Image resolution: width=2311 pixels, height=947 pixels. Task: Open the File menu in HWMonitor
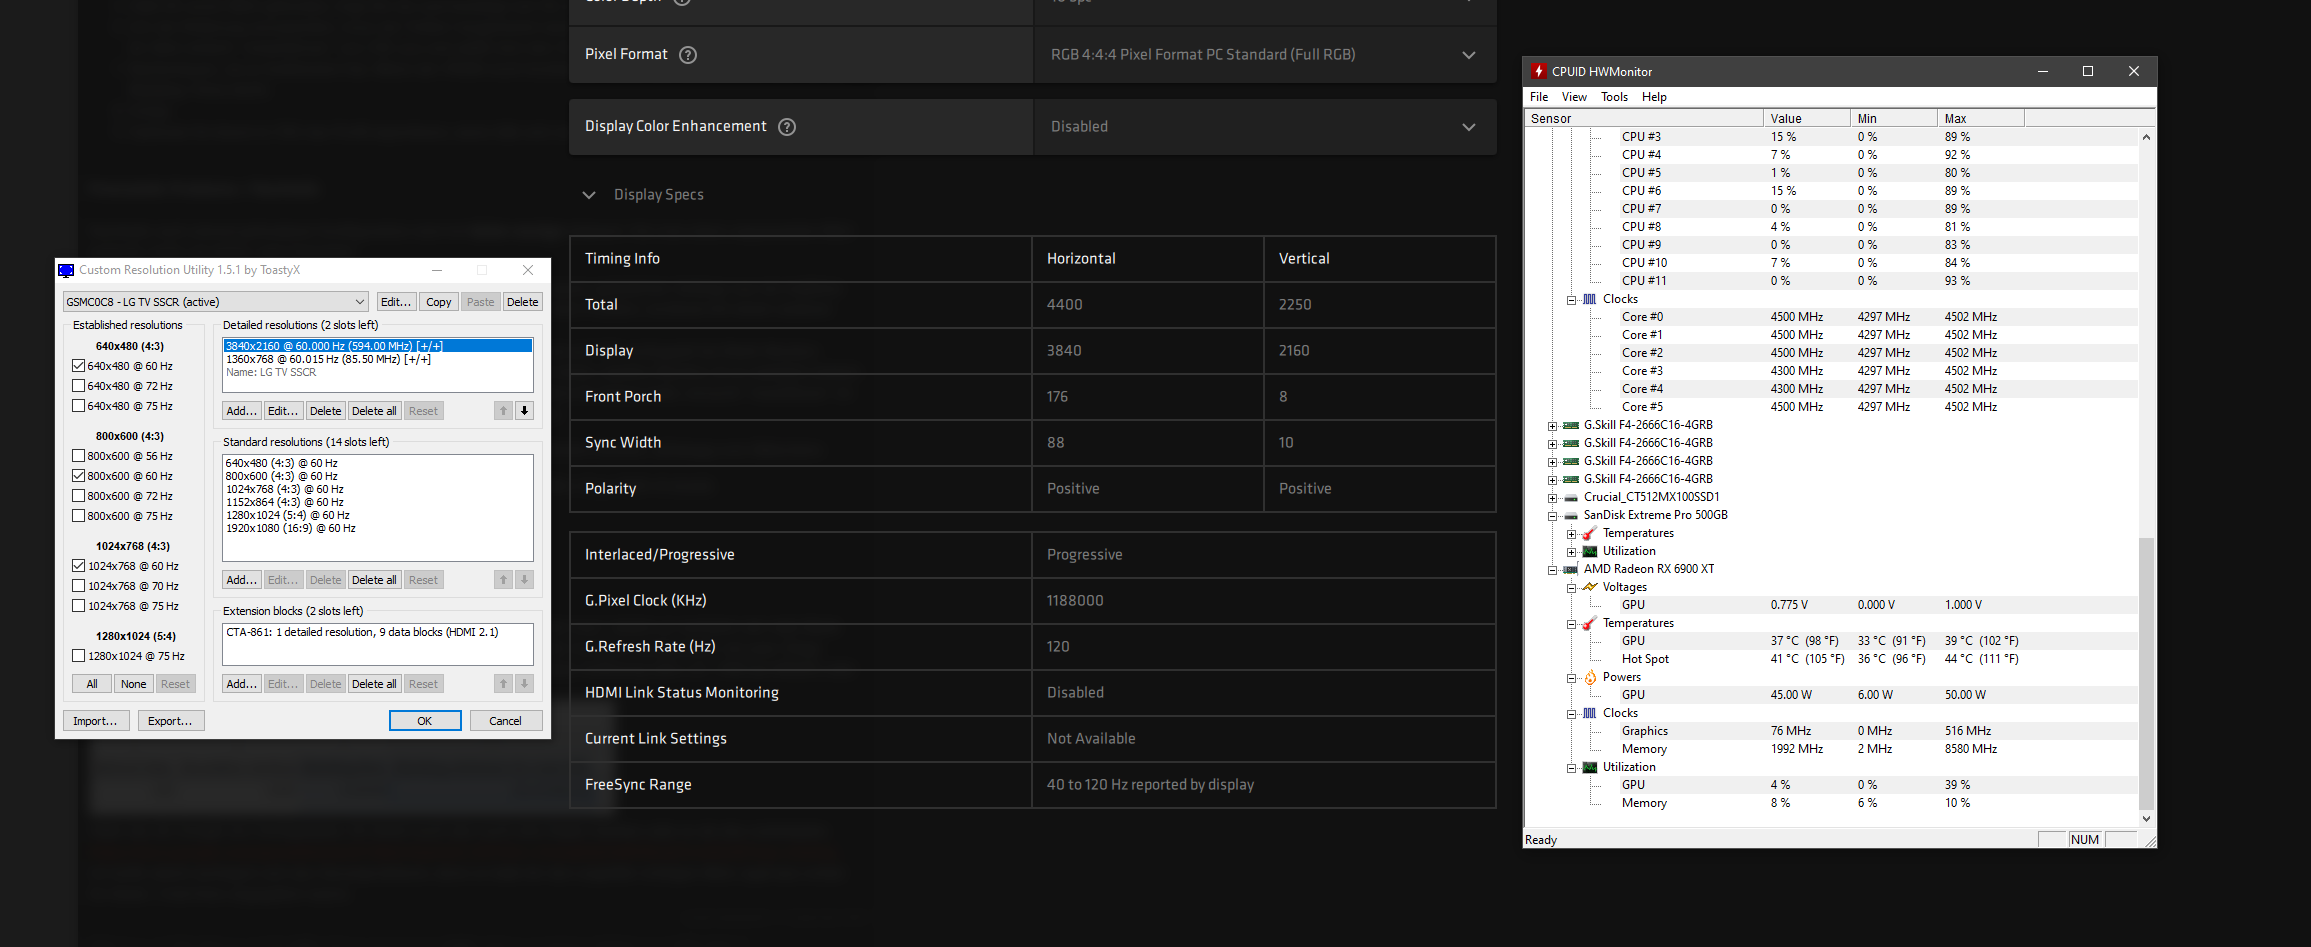(1539, 97)
